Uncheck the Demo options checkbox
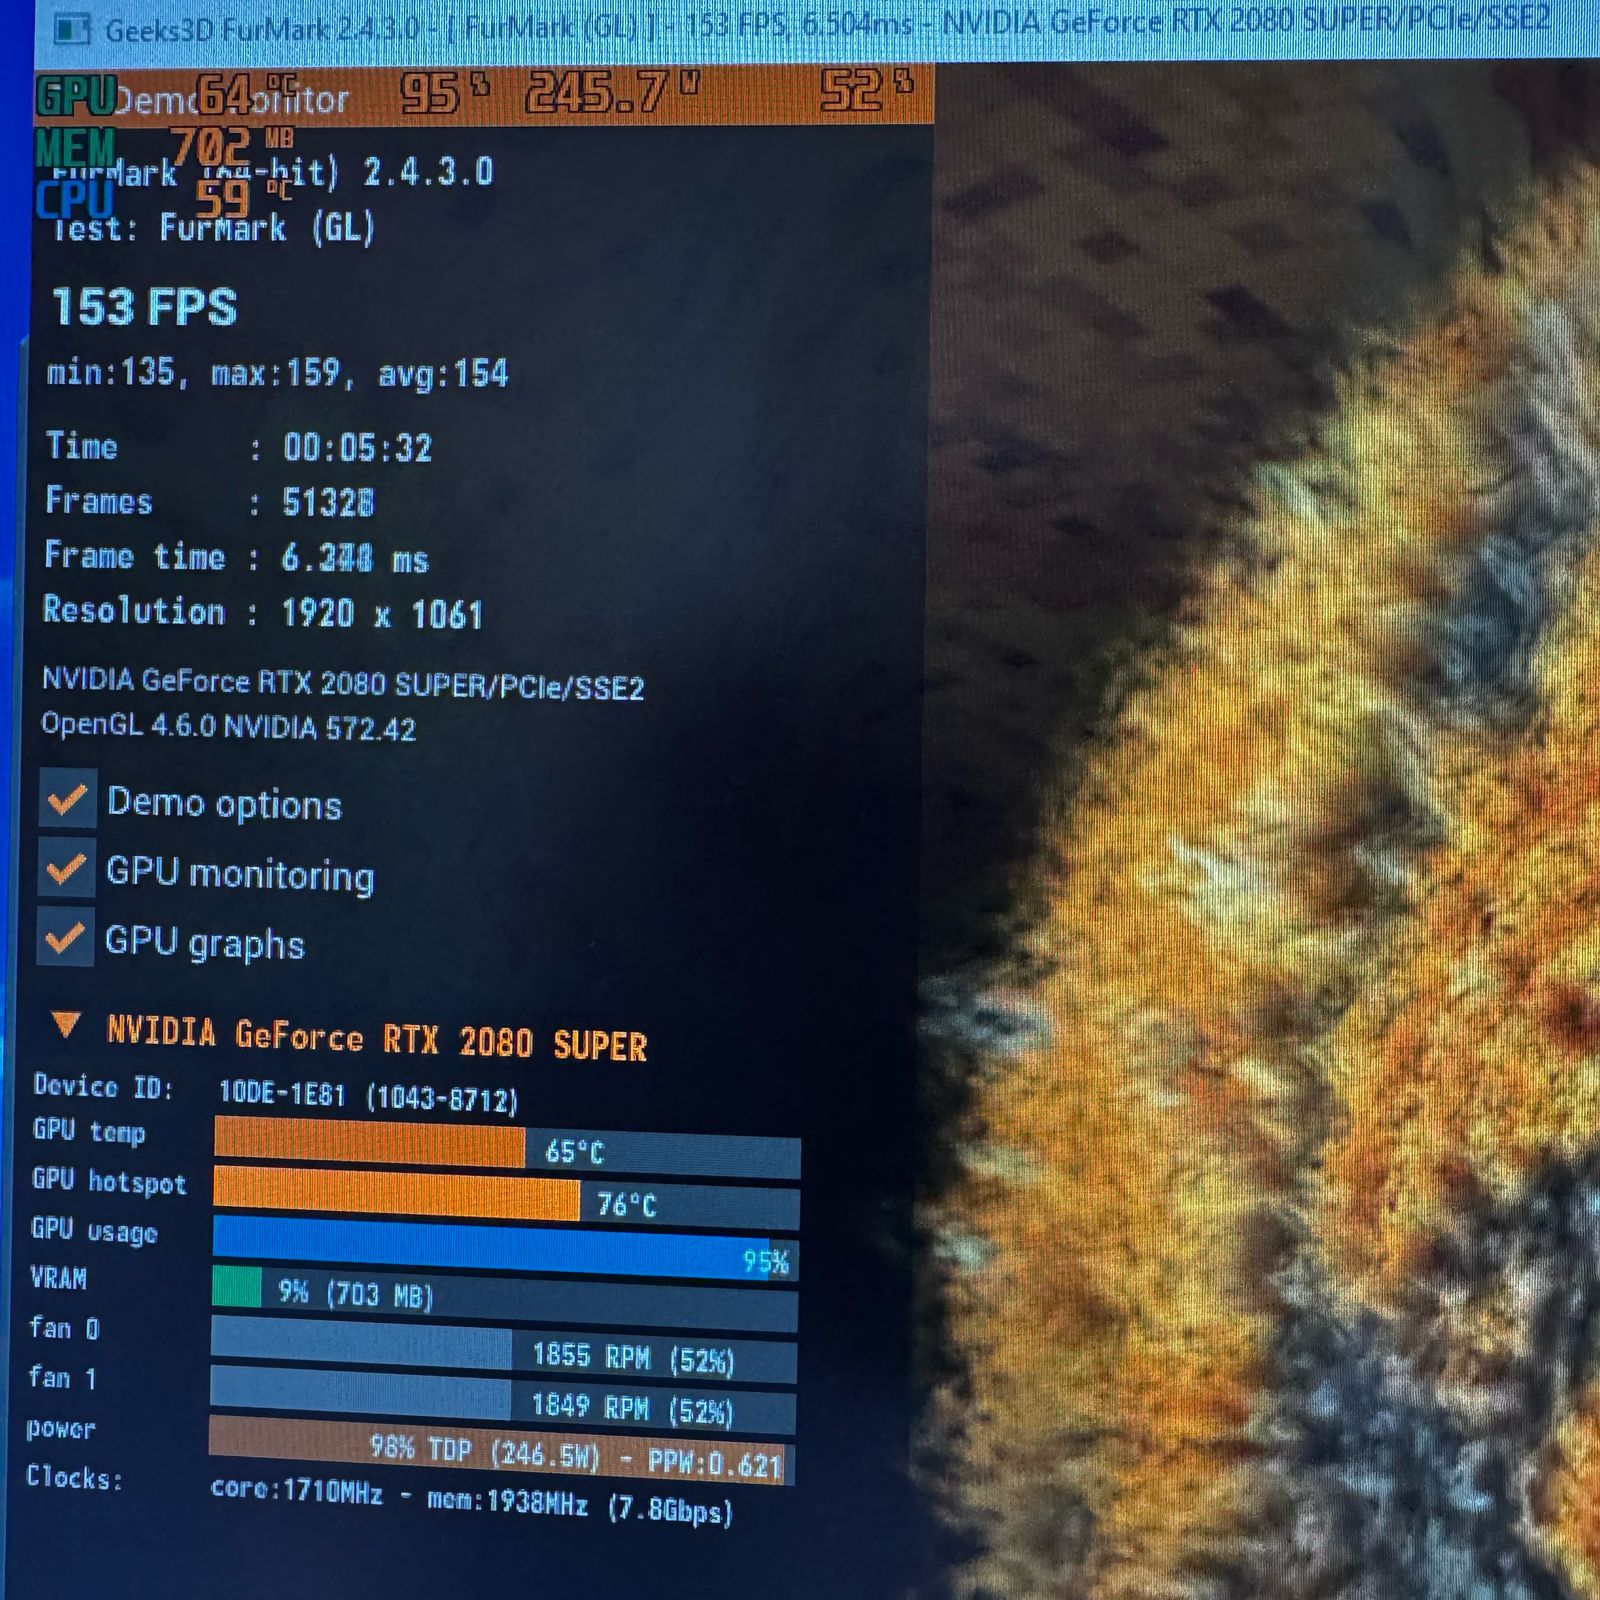1600x1600 pixels. pyautogui.click(x=68, y=799)
